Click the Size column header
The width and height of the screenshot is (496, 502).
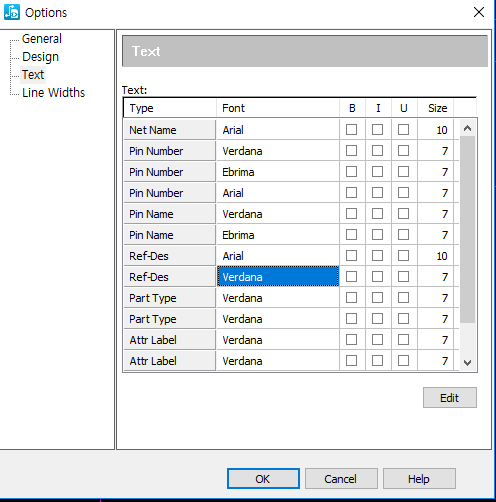coord(437,108)
